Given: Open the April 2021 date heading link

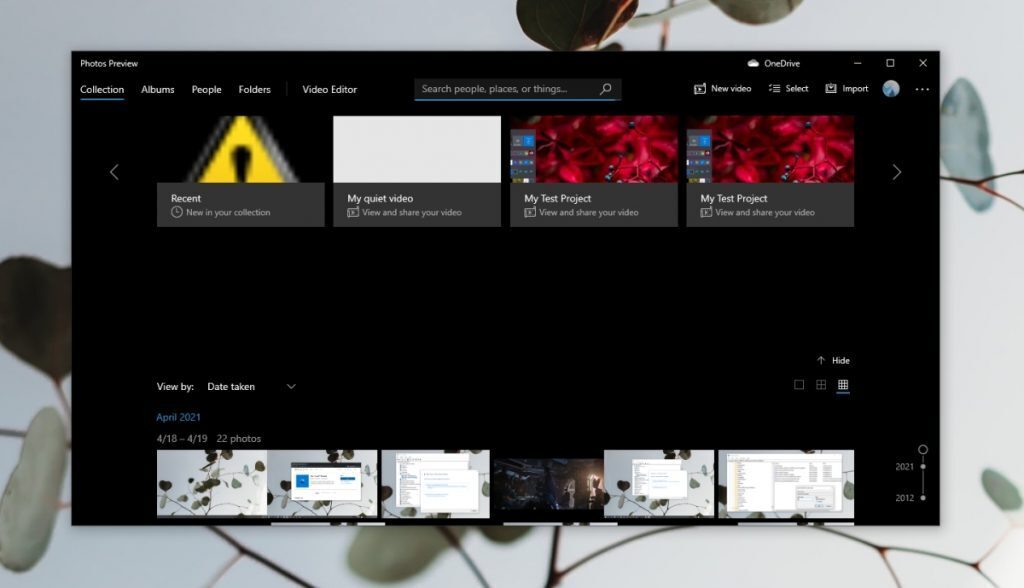Looking at the screenshot, I should click(177, 417).
